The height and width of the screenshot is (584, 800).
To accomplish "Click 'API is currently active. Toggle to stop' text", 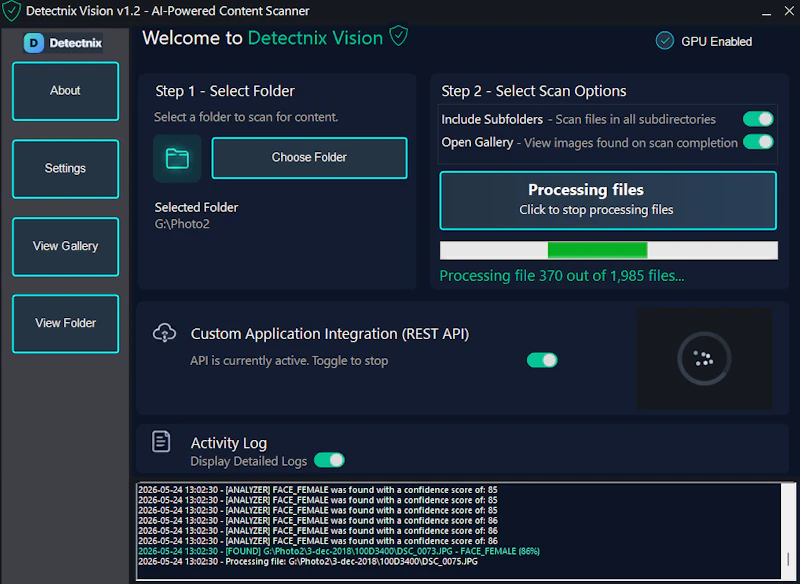I will tap(289, 361).
